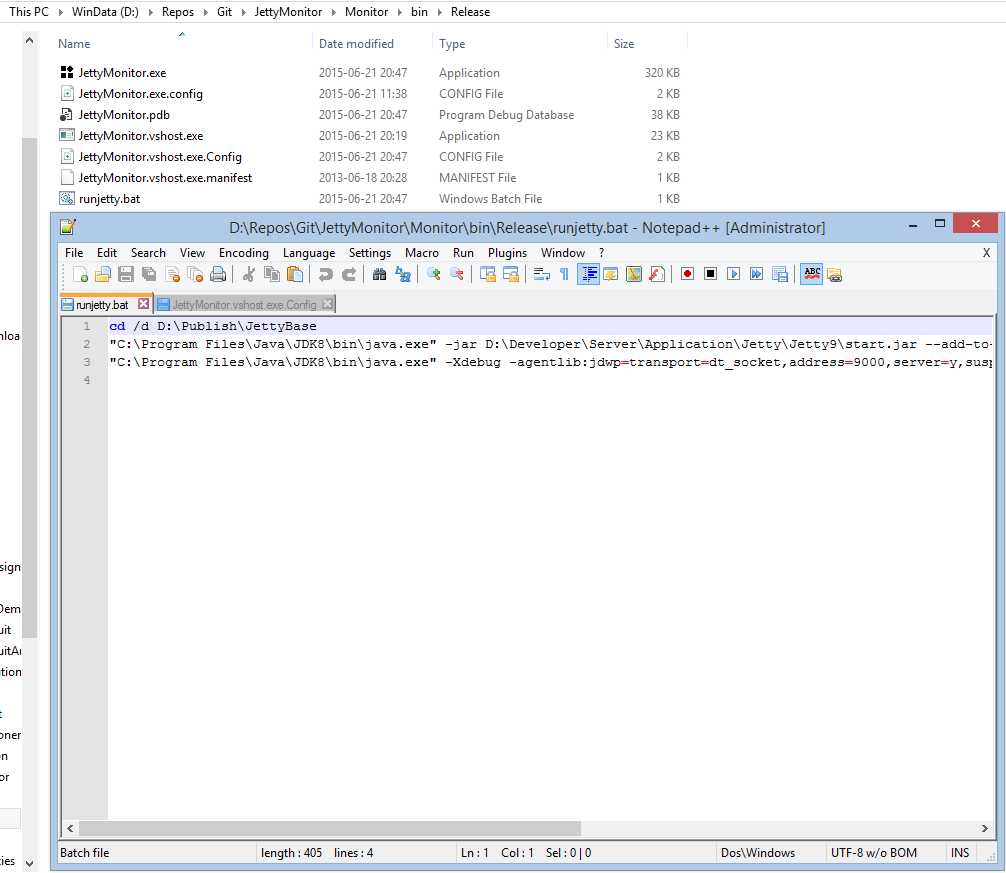The width and height of the screenshot is (1006, 873).
Task: Zoom in using the toolbar magnifier
Action: (433, 275)
